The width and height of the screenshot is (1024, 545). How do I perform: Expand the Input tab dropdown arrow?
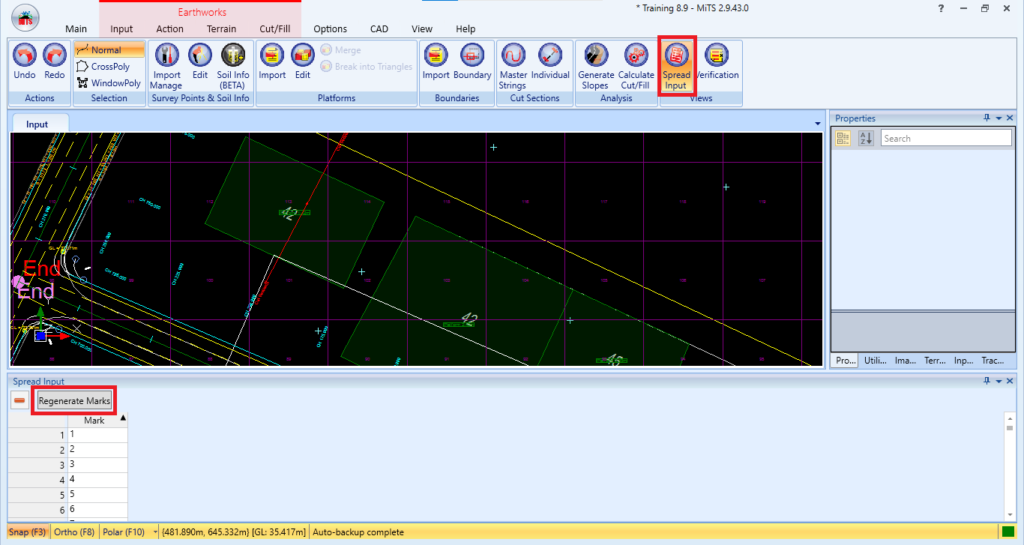[x=818, y=123]
